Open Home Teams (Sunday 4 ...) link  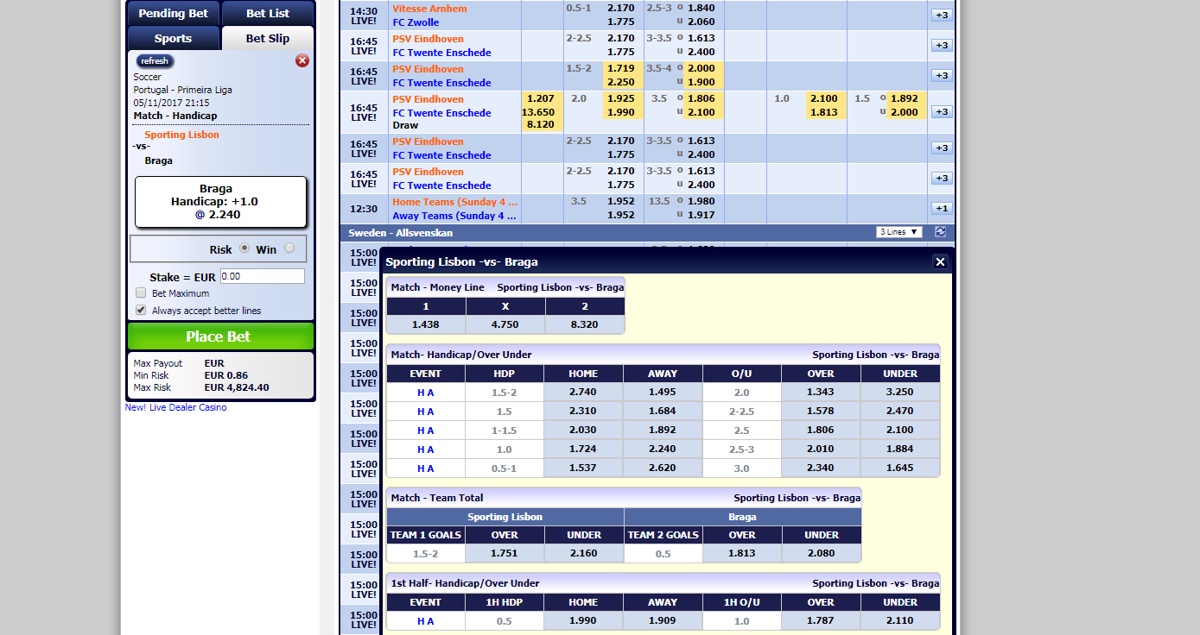[455, 201]
